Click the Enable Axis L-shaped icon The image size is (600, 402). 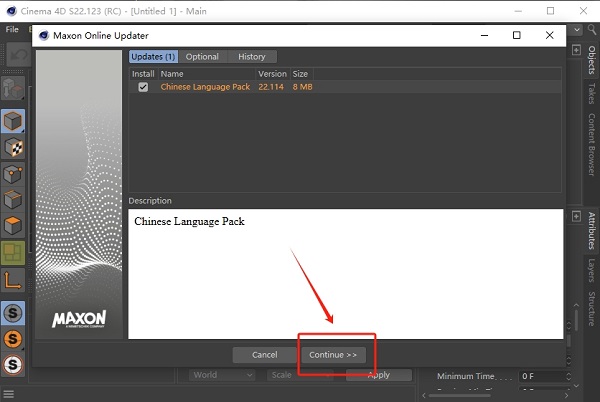coord(13,279)
